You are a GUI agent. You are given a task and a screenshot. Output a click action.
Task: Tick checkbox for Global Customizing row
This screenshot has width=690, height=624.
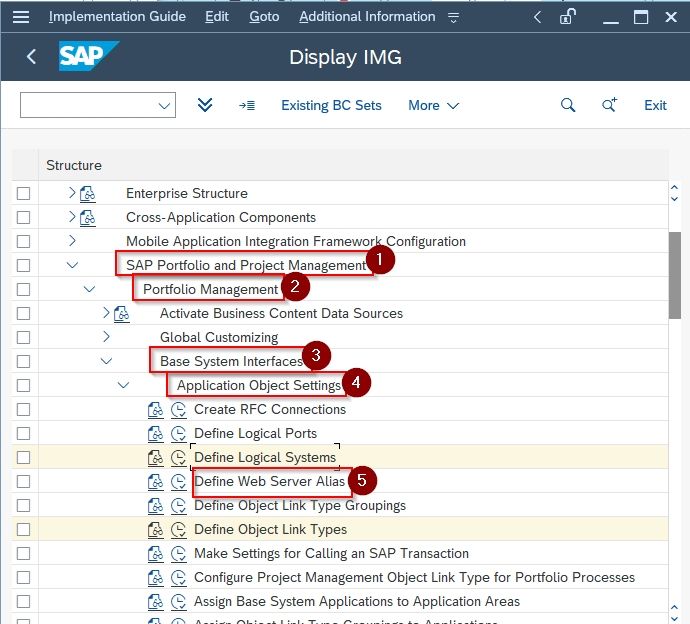click(x=23, y=338)
